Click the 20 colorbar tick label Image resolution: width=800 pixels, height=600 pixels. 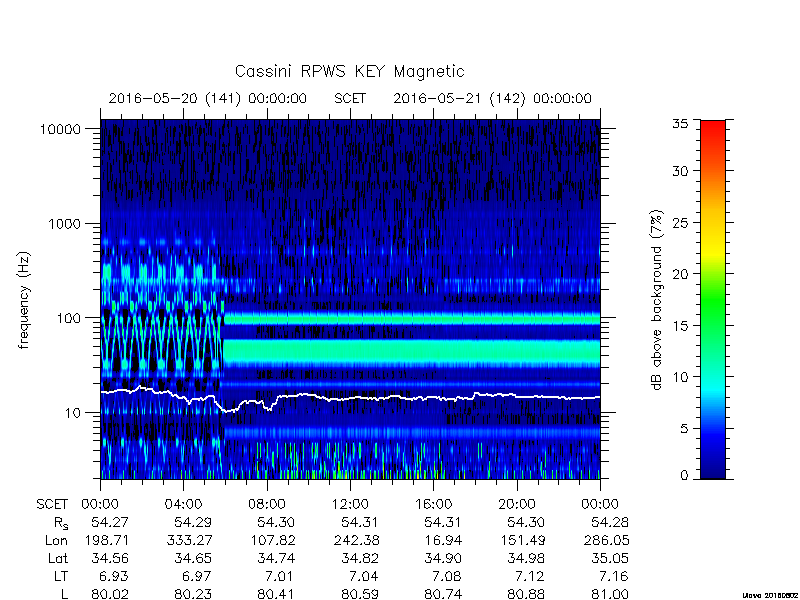[x=680, y=273]
